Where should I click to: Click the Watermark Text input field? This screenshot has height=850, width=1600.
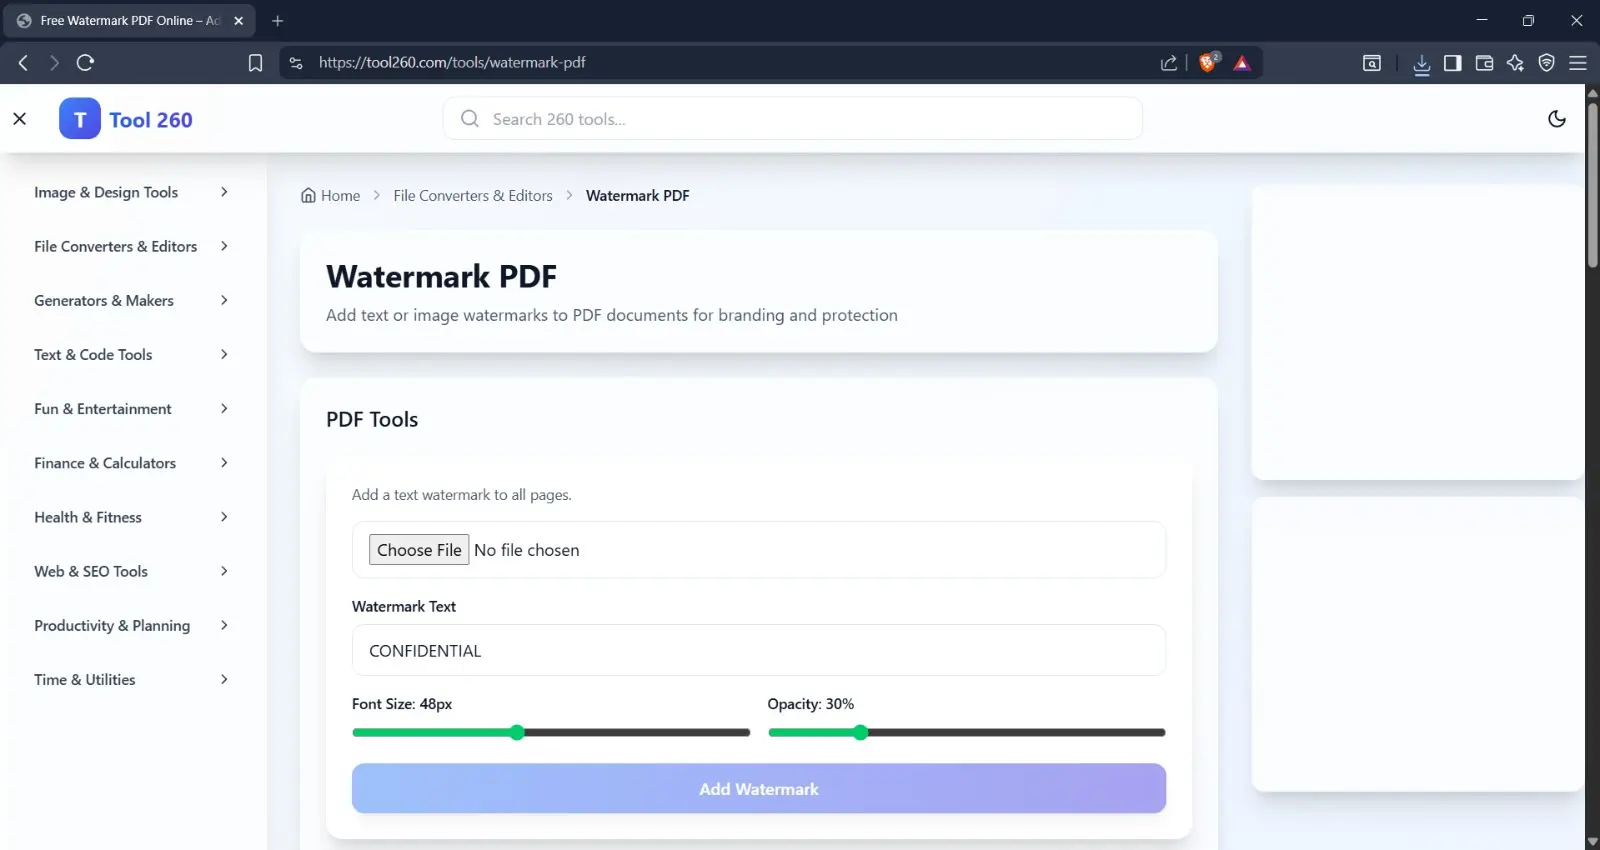[x=759, y=650]
